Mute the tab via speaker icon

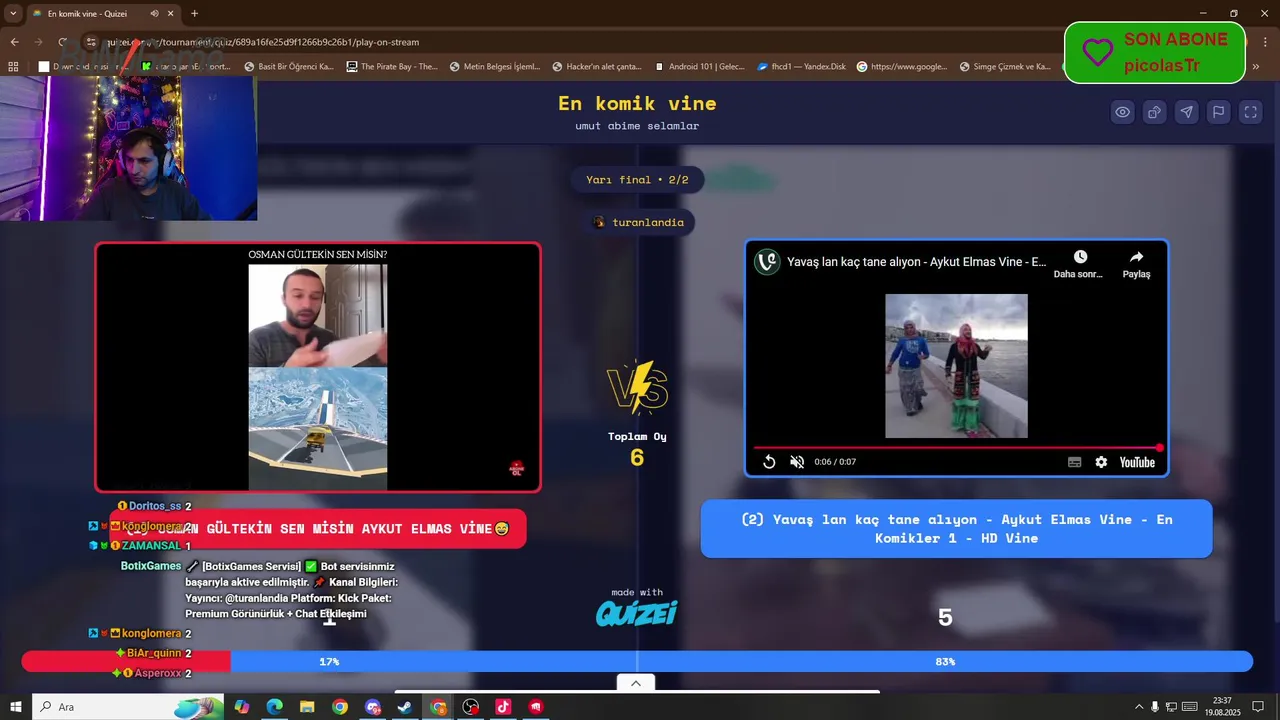[154, 14]
